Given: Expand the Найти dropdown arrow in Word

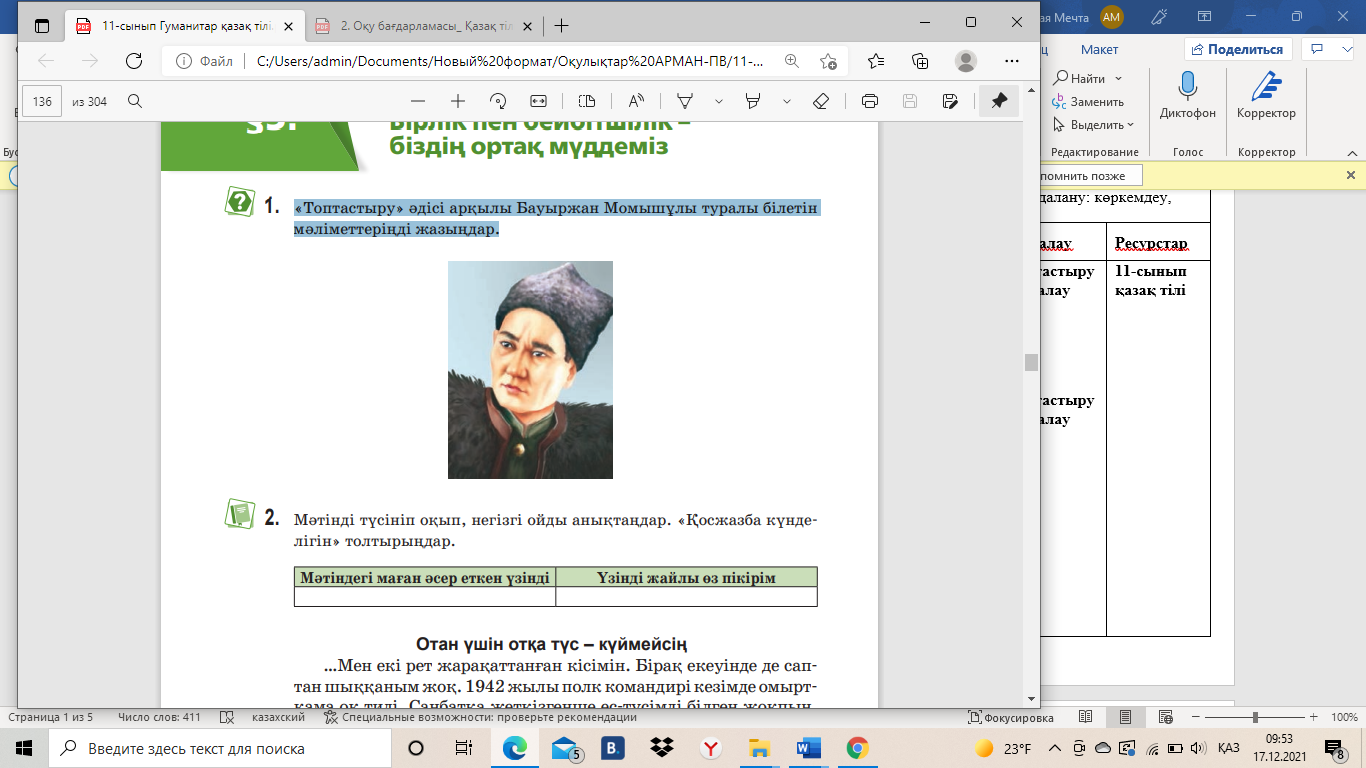Looking at the screenshot, I should 1118,78.
